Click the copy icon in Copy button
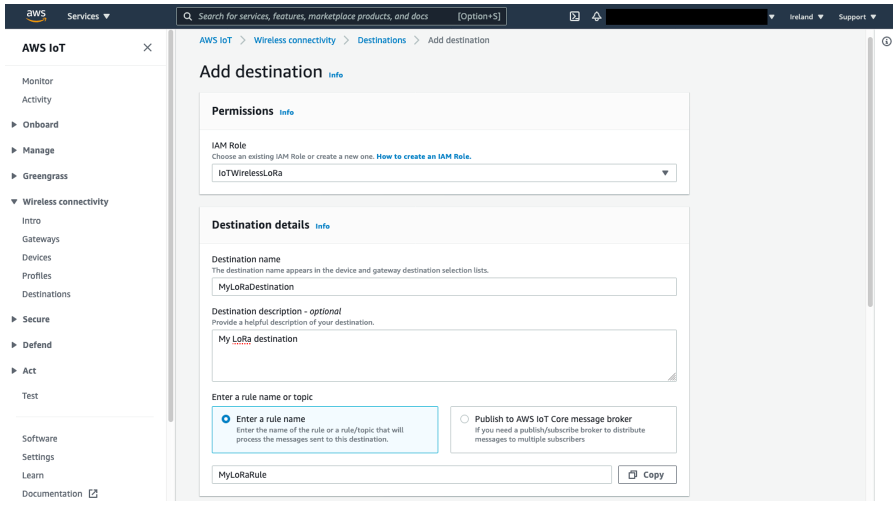 [x=633, y=475]
